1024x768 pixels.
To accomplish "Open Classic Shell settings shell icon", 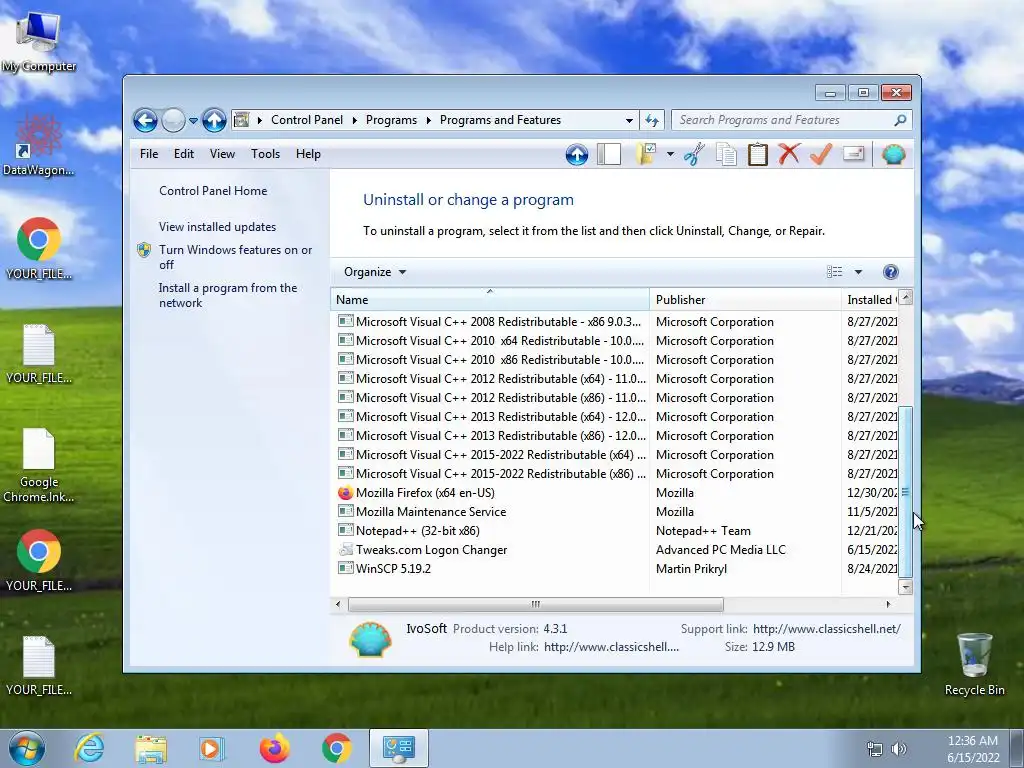I will pos(893,155).
